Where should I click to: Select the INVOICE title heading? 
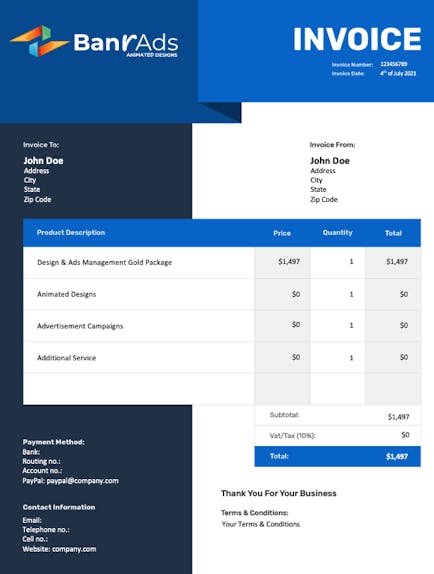click(357, 39)
